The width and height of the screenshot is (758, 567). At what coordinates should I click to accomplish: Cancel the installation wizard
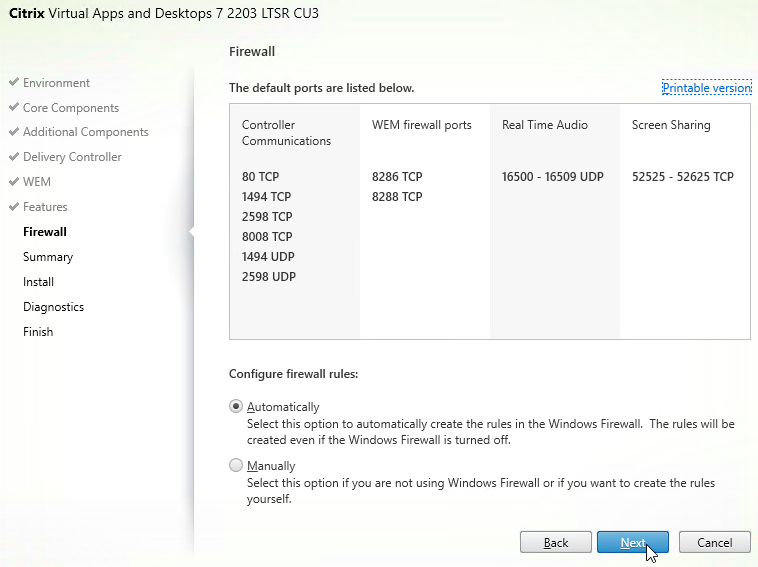714,542
